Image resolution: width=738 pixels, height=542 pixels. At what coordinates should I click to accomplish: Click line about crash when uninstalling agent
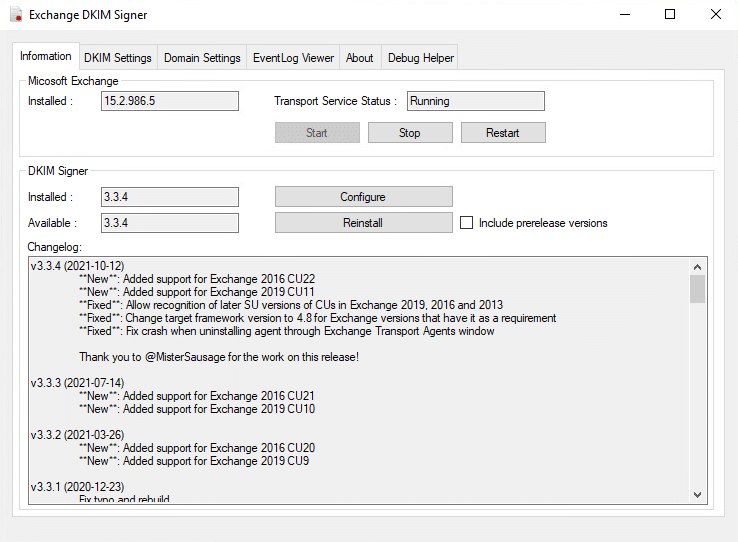[287, 331]
